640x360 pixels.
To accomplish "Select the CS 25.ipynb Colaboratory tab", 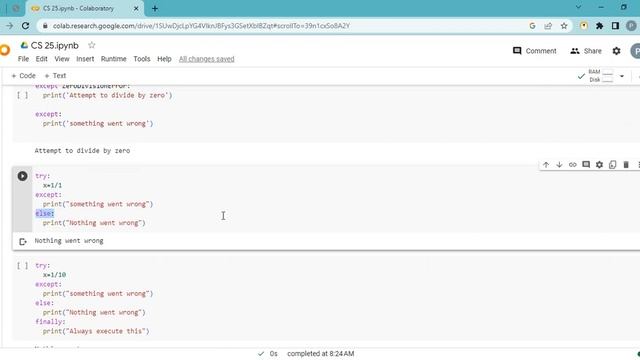I will click(x=84, y=8).
